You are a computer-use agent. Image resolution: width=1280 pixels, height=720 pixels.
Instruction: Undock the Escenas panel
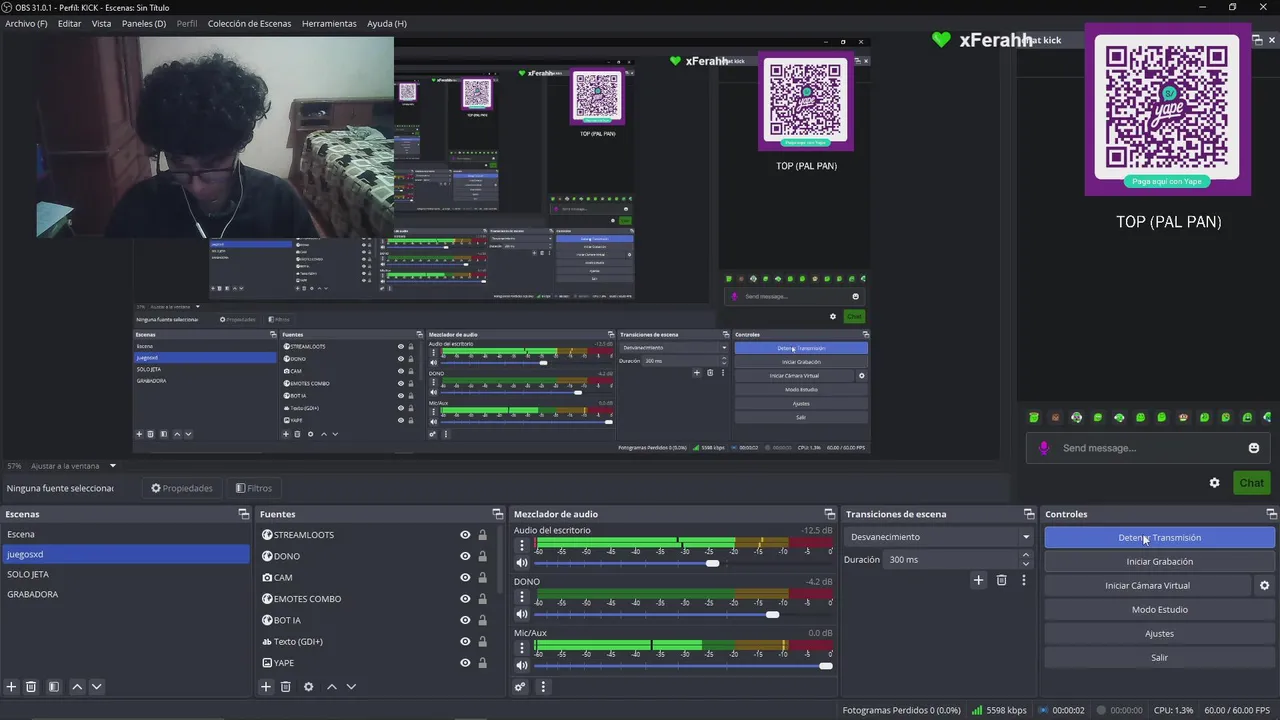[244, 514]
